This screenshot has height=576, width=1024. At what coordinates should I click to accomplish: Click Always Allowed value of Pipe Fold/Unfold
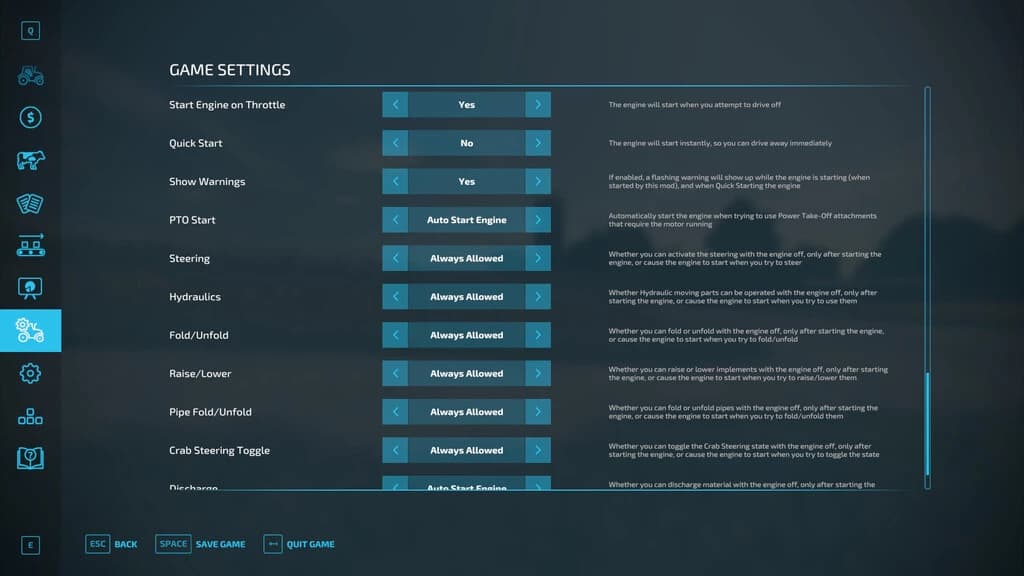point(466,412)
